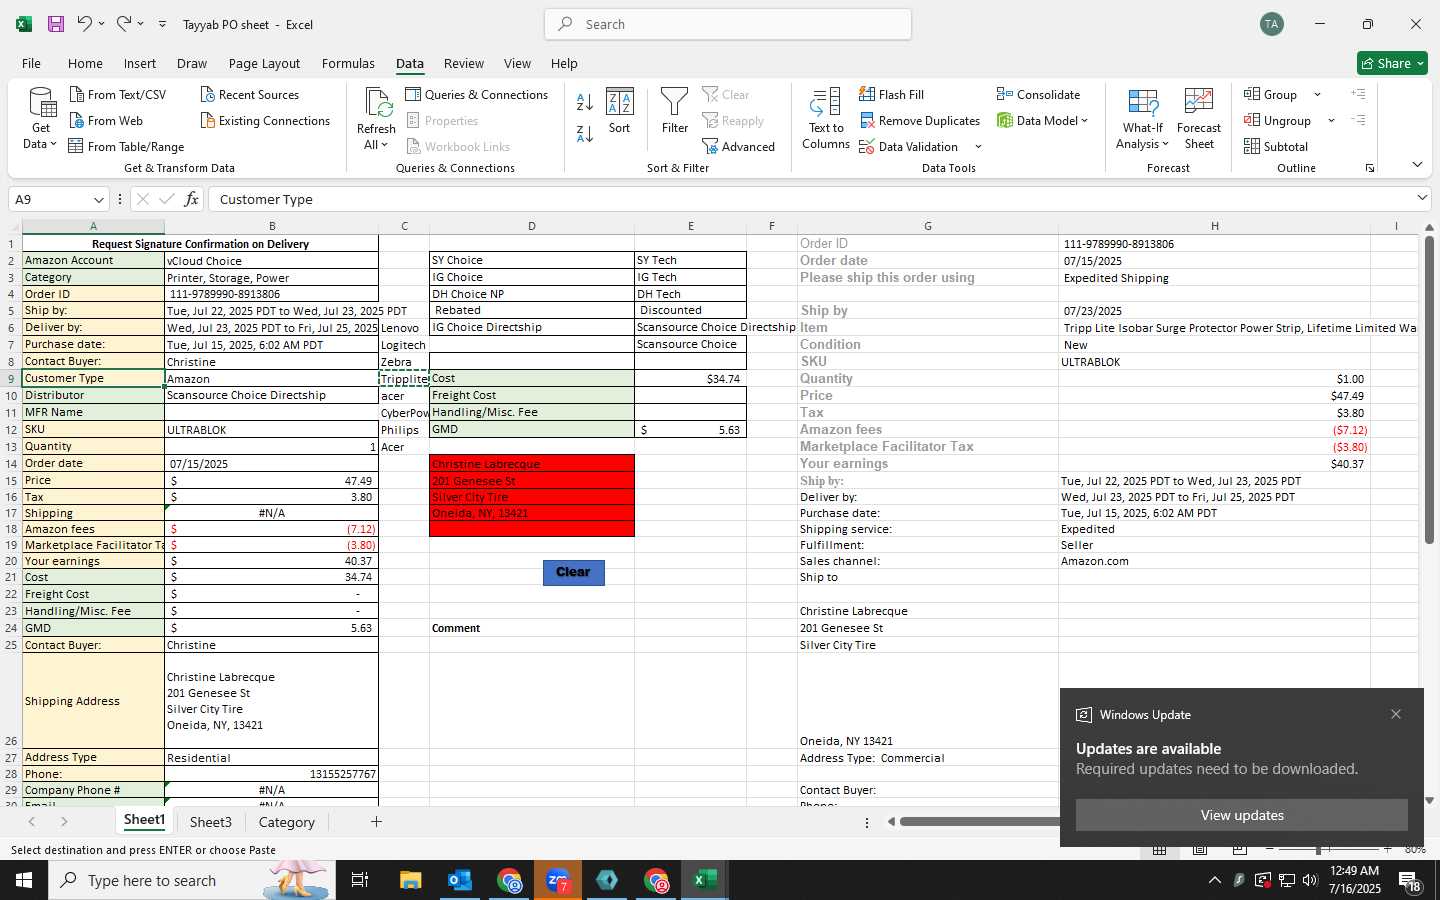
Task: Switch to the Insert tab
Action: pyautogui.click(x=140, y=63)
